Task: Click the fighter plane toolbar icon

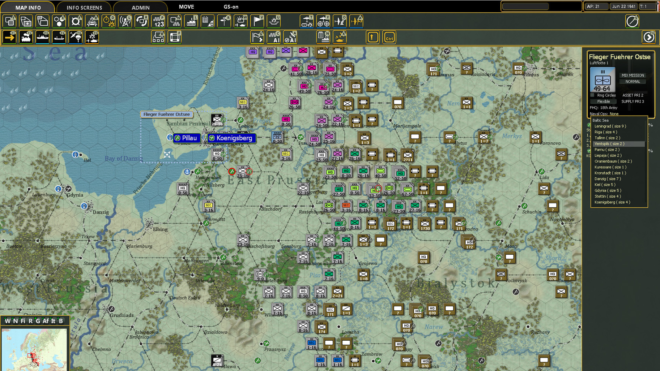Action: 340,21
